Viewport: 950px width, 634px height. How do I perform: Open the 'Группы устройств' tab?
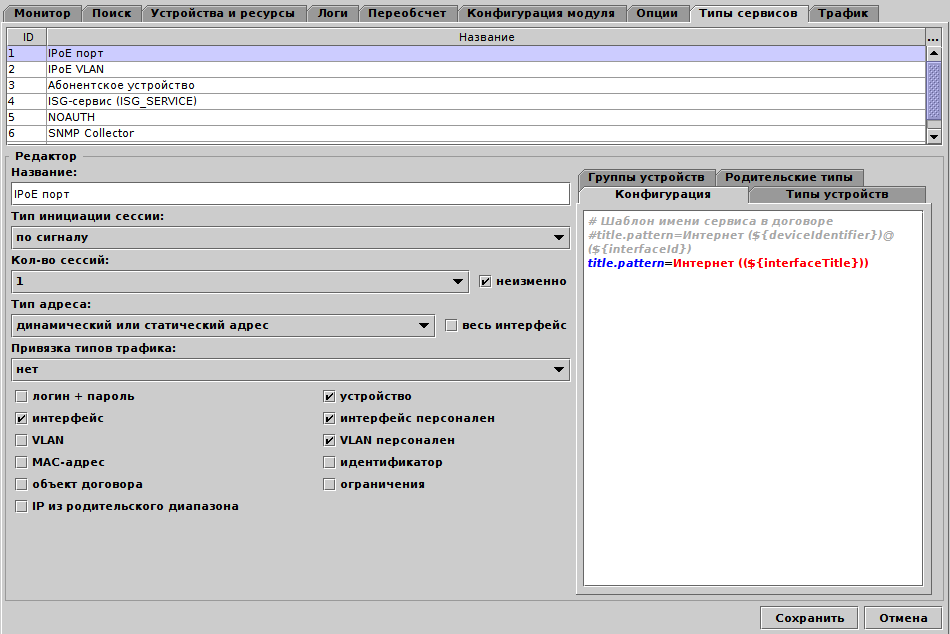pos(646,177)
